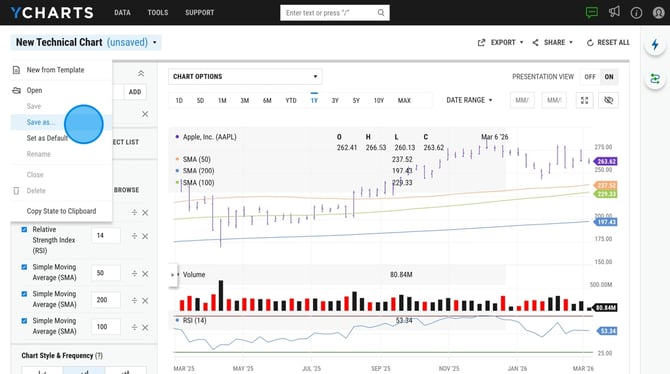The width and height of the screenshot is (670, 374).
Task: Click the search magnifier icon
Action: coord(381,13)
